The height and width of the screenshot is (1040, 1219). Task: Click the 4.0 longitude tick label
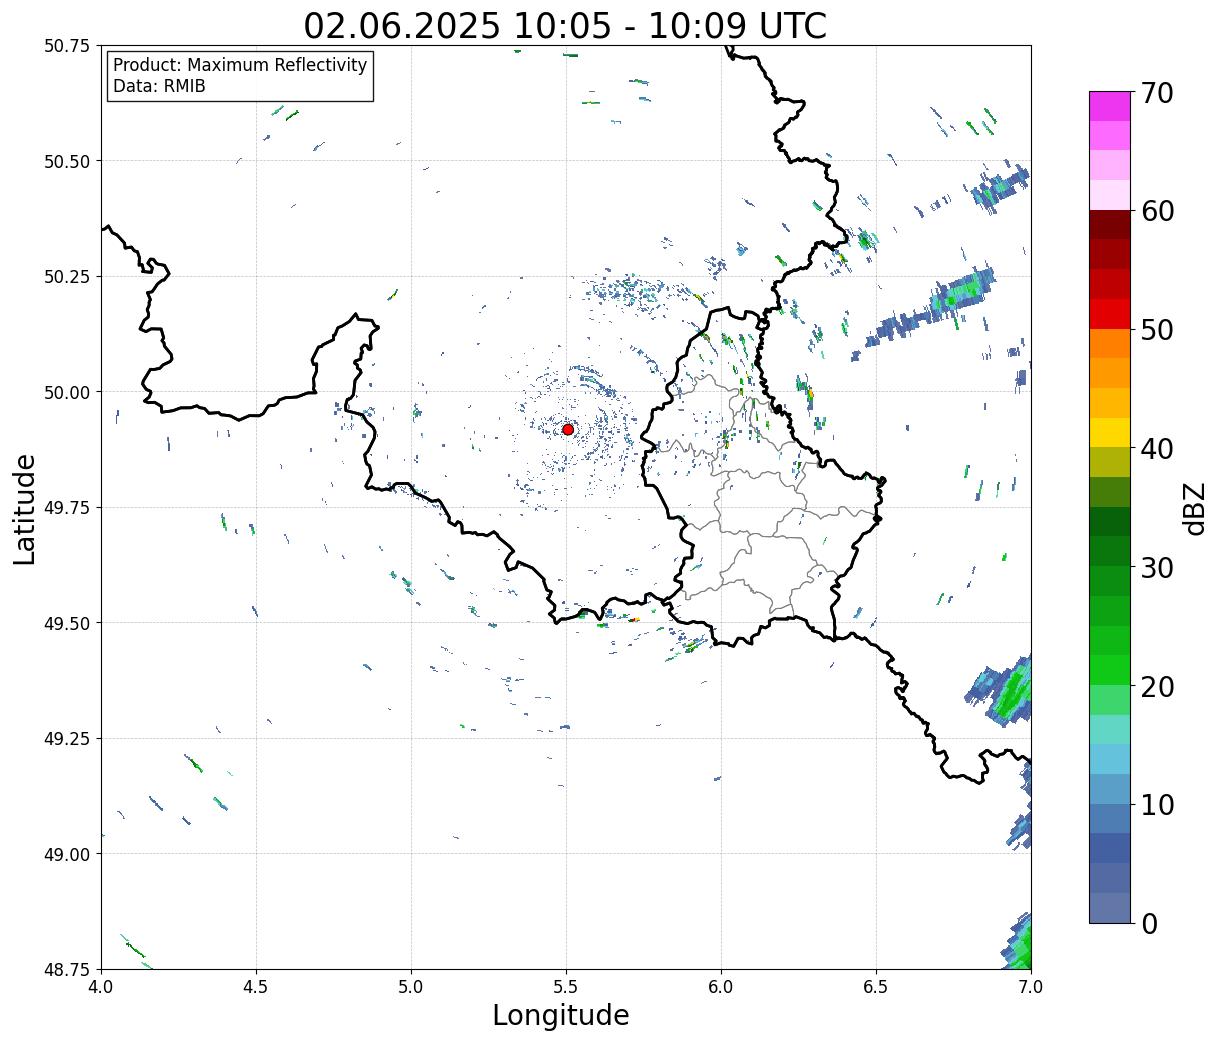point(101,987)
